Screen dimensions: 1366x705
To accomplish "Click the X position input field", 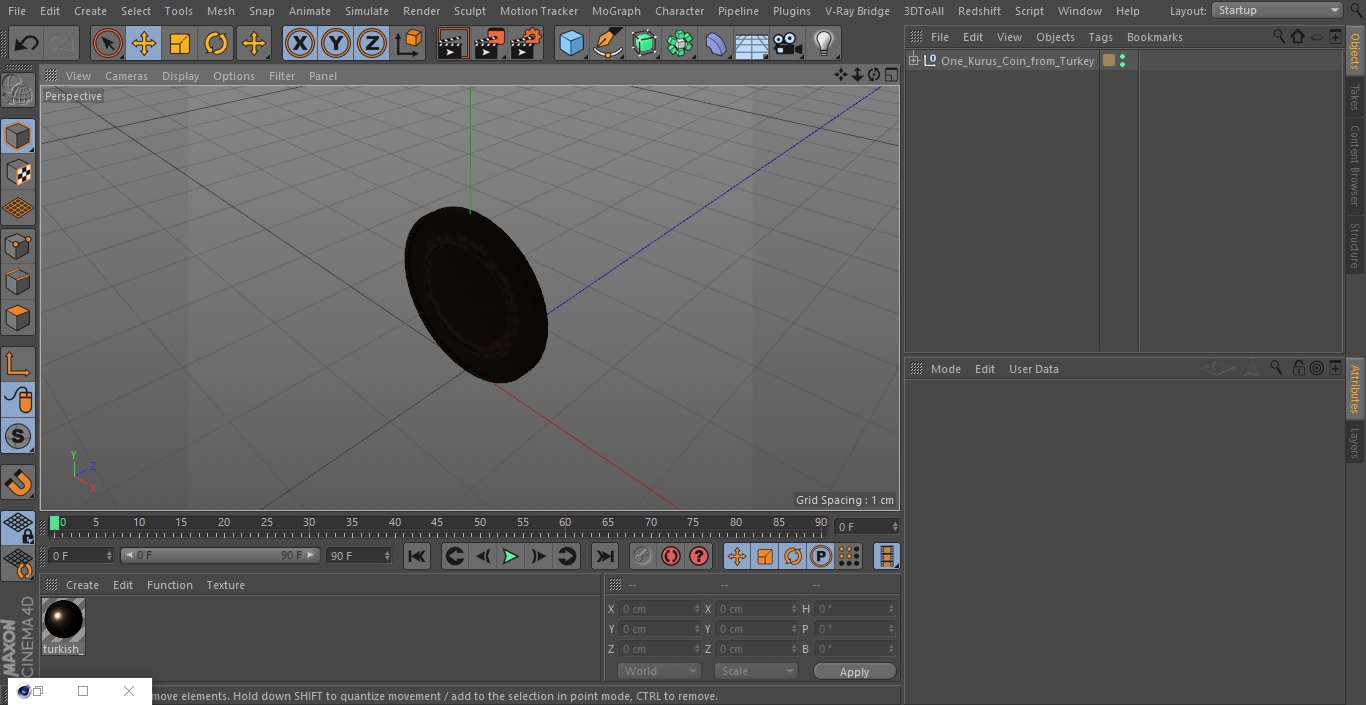I will (x=659, y=609).
